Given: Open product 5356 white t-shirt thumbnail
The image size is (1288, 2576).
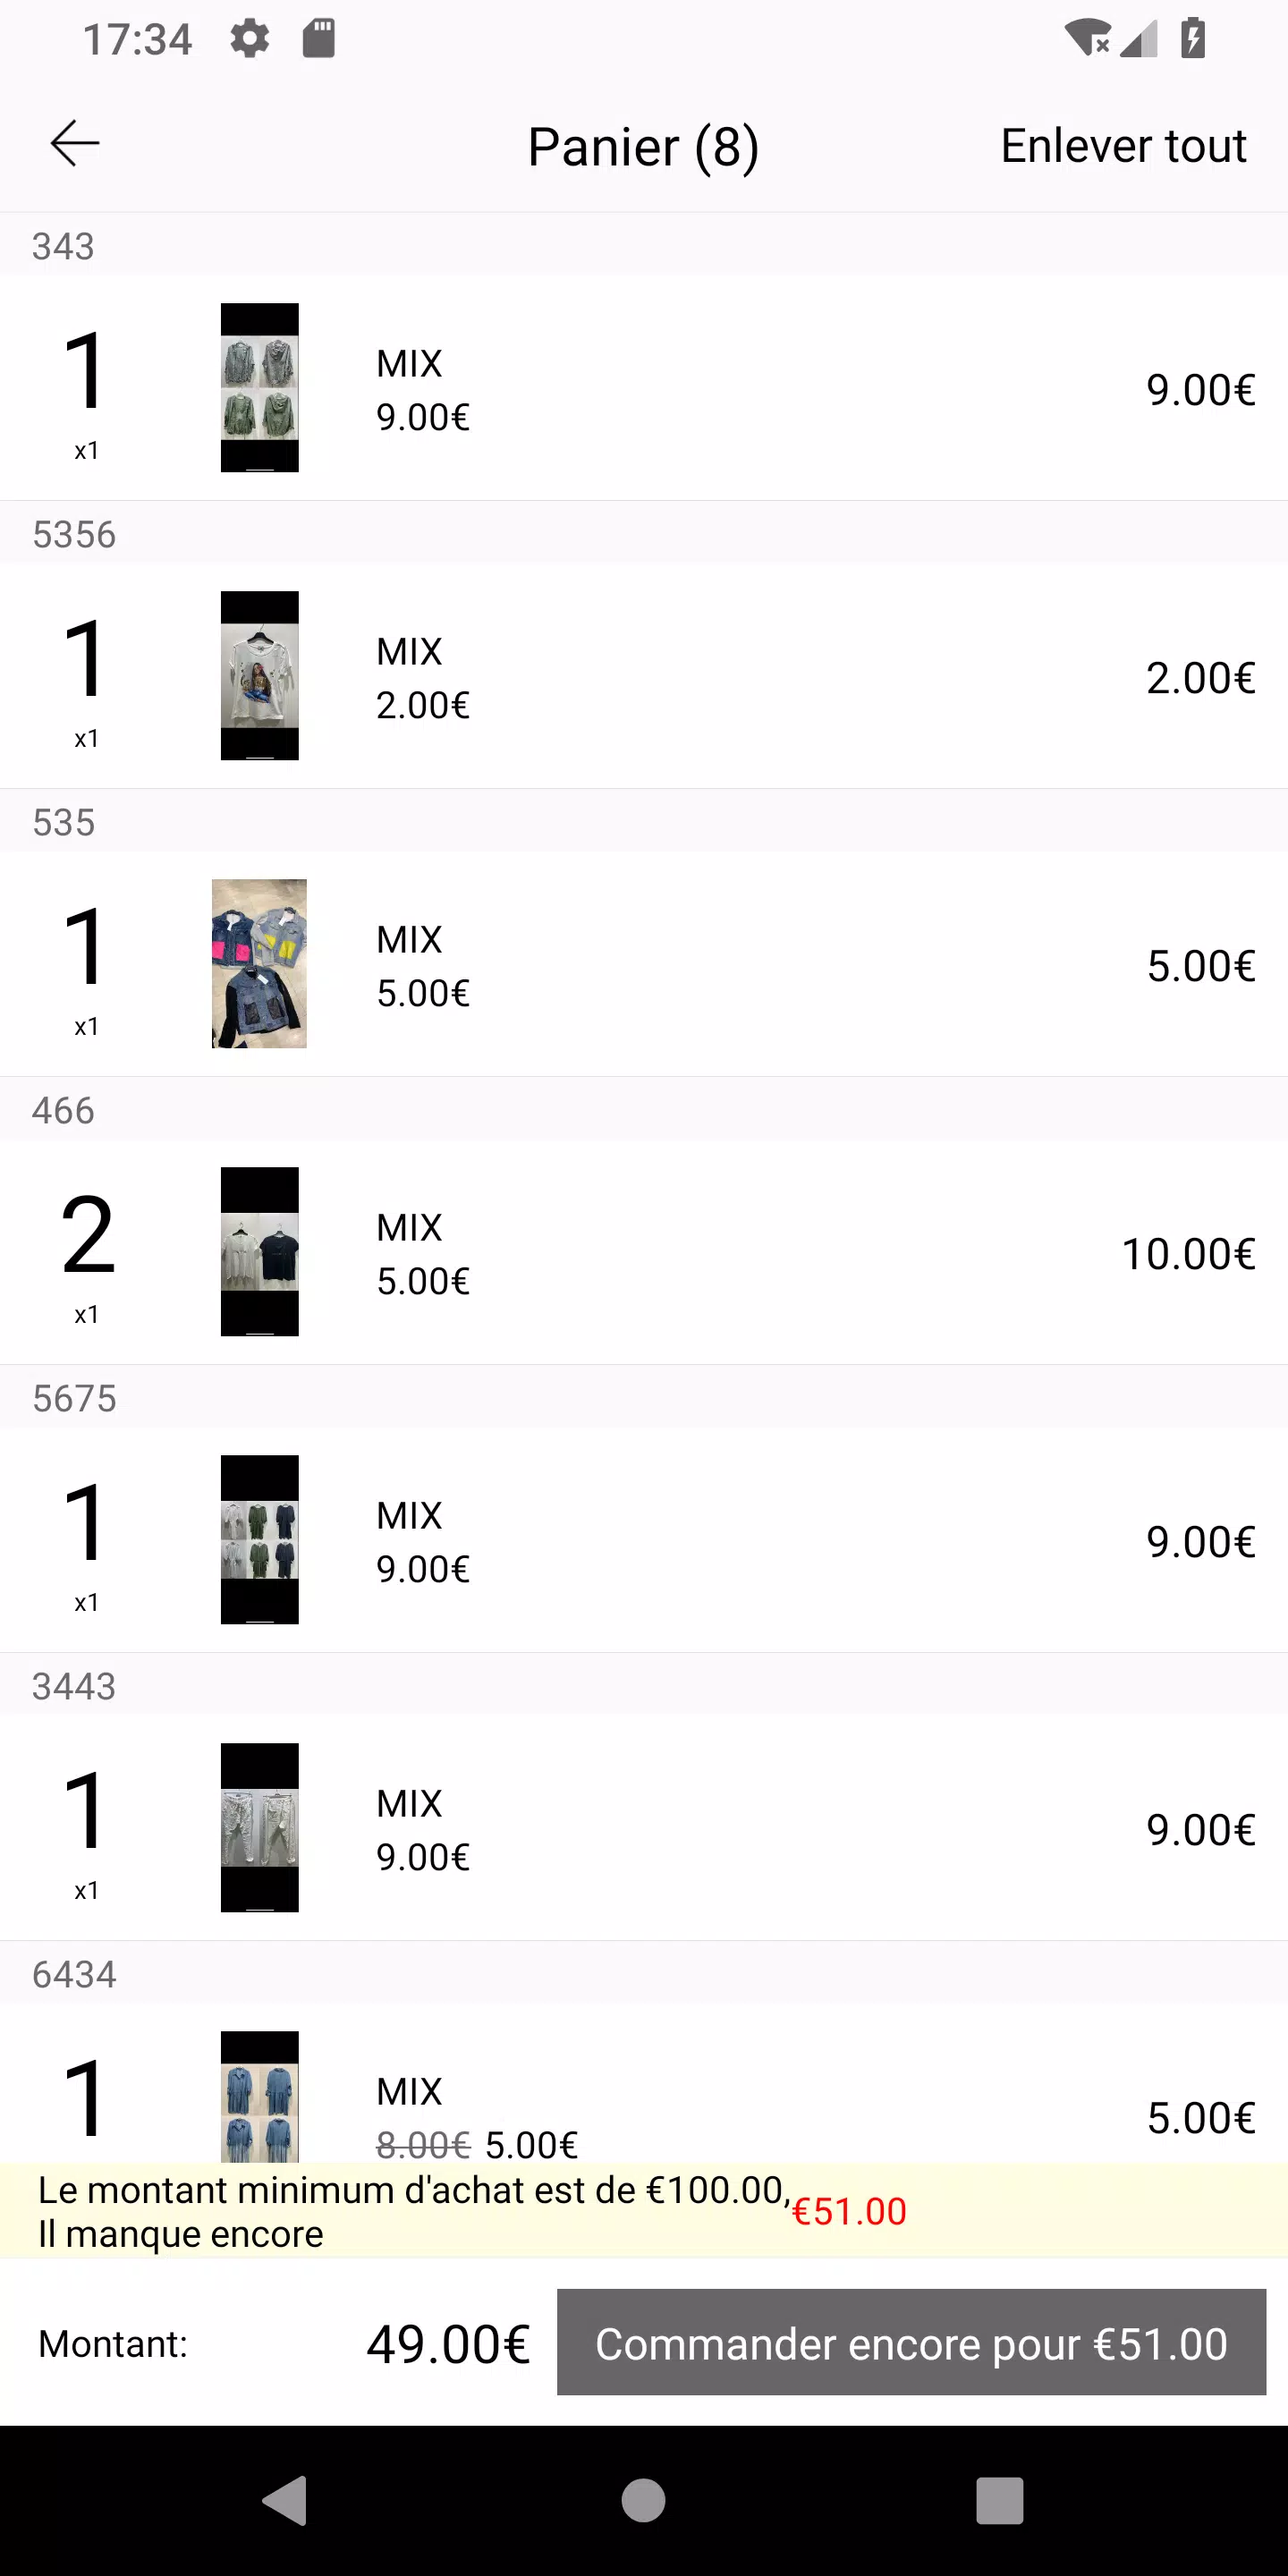Looking at the screenshot, I should click(259, 675).
